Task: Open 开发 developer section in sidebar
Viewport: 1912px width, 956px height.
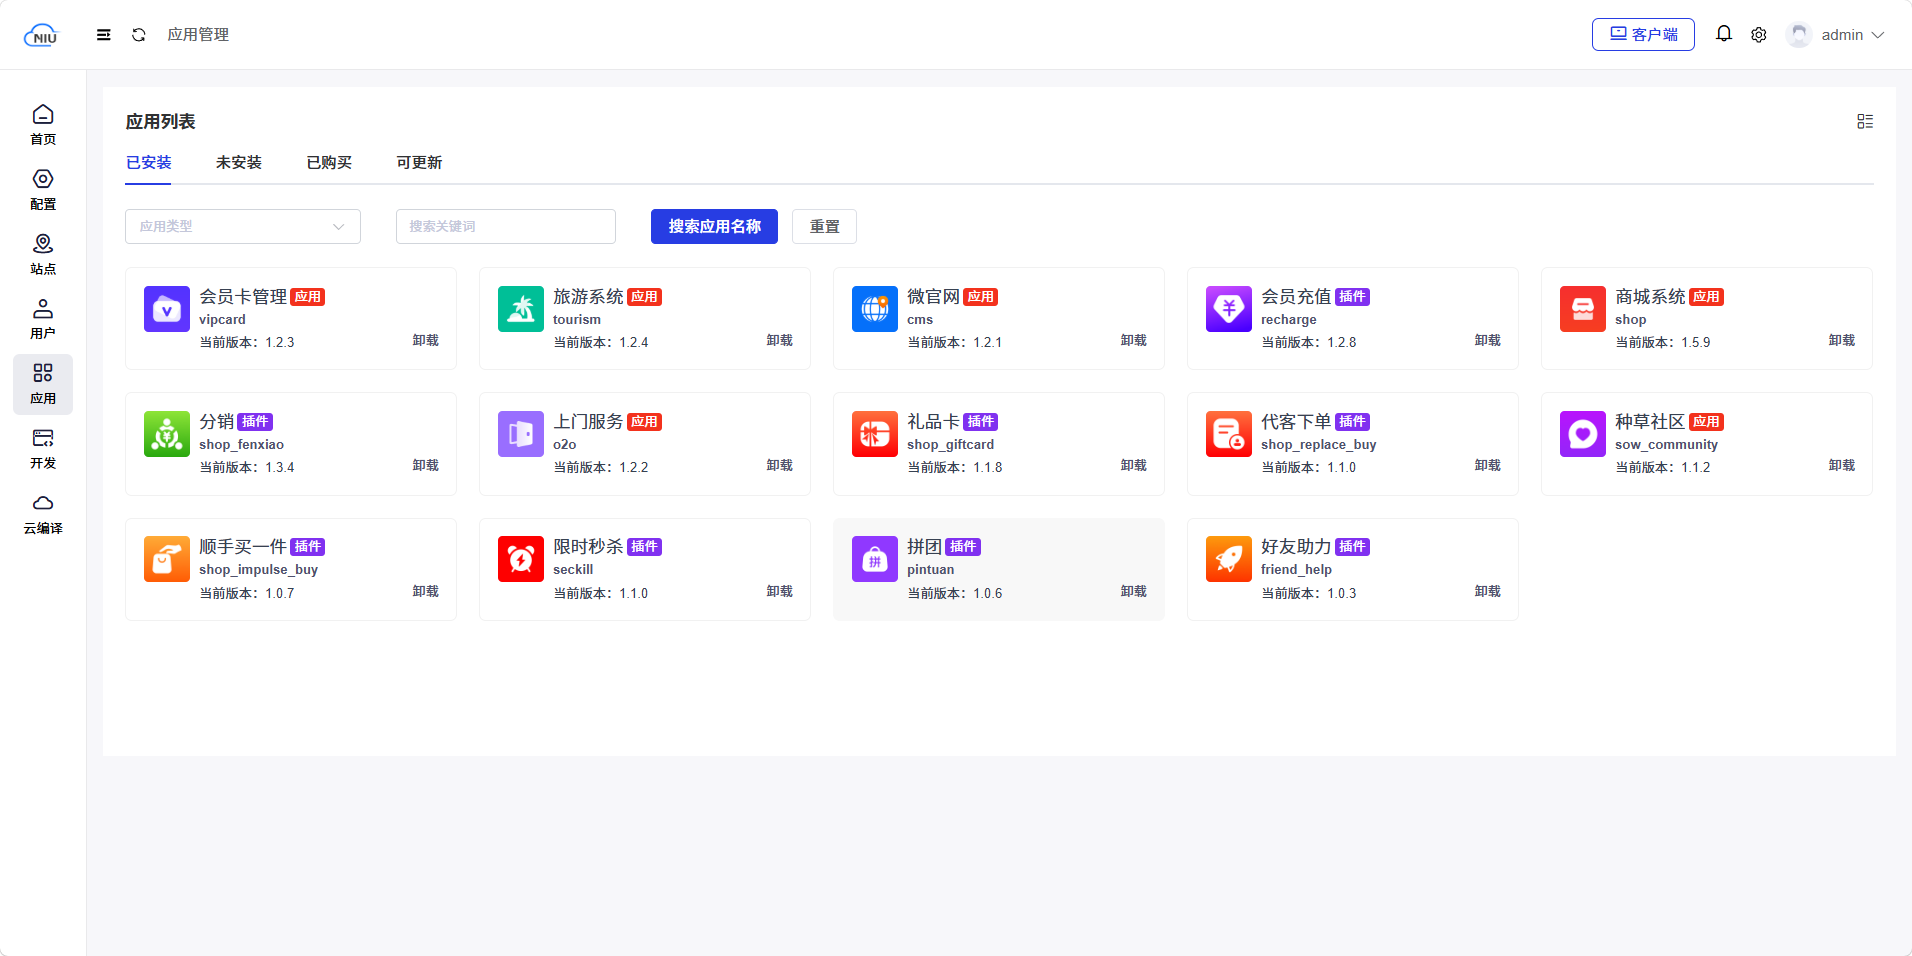Action: tap(43, 449)
